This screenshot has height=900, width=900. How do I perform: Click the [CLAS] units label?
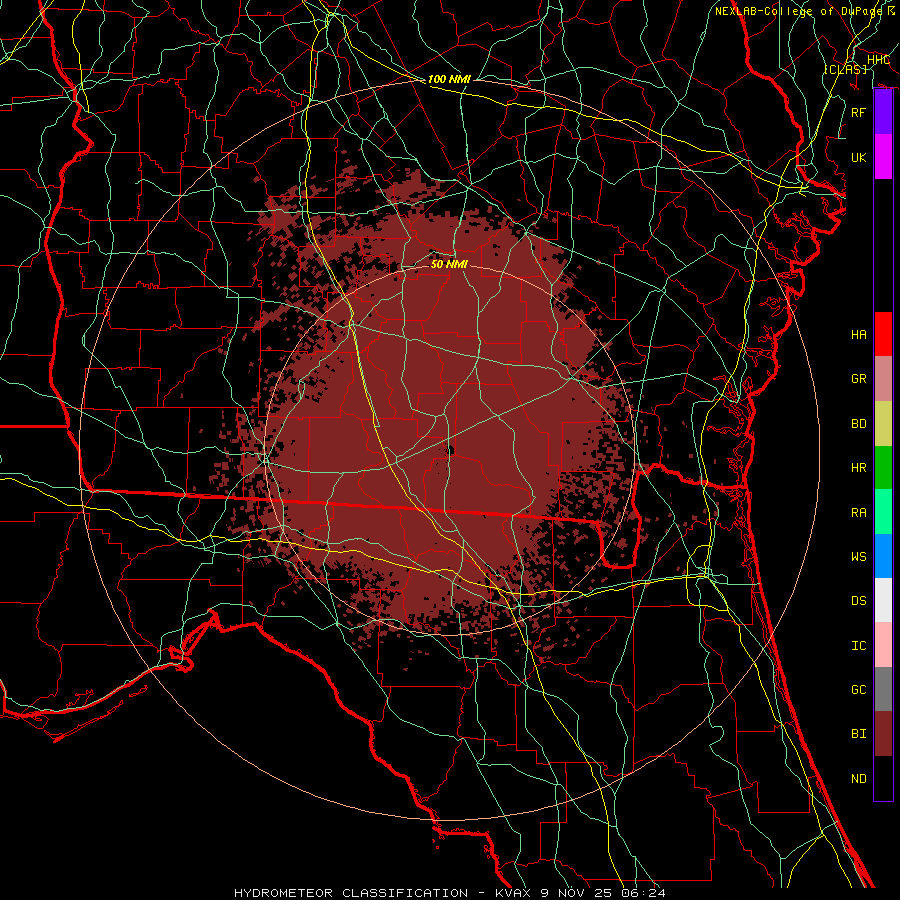pyautogui.click(x=845, y=69)
